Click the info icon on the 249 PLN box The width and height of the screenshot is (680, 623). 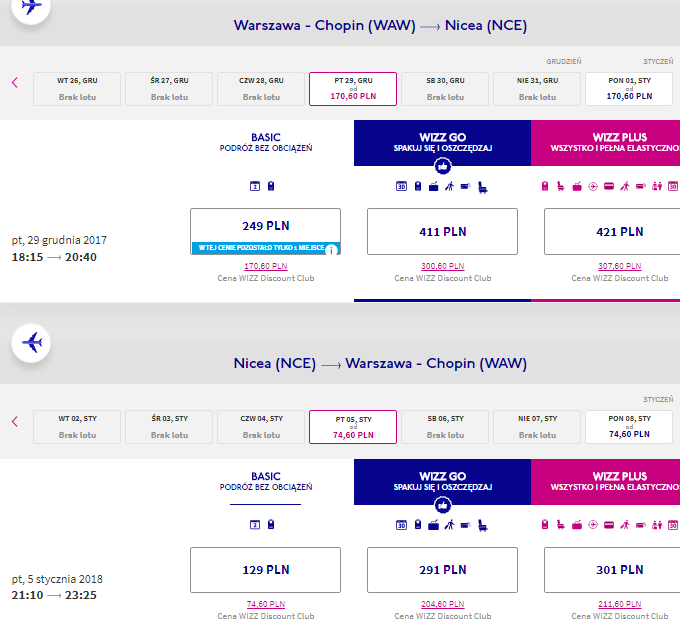(x=331, y=250)
